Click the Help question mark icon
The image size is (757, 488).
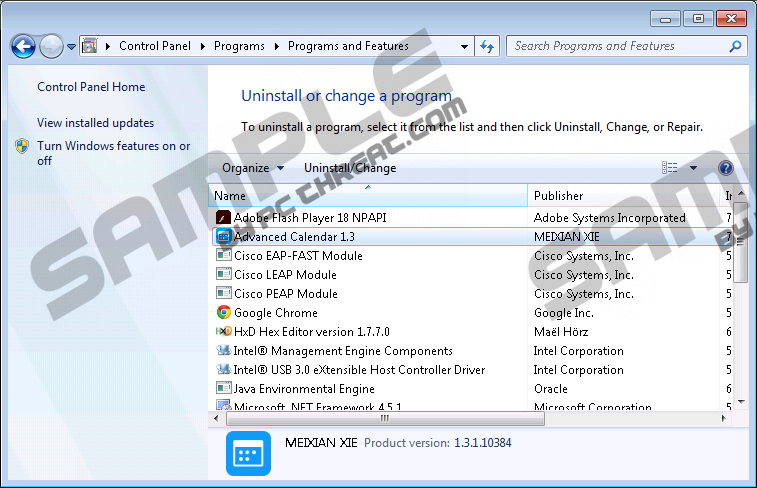(726, 168)
